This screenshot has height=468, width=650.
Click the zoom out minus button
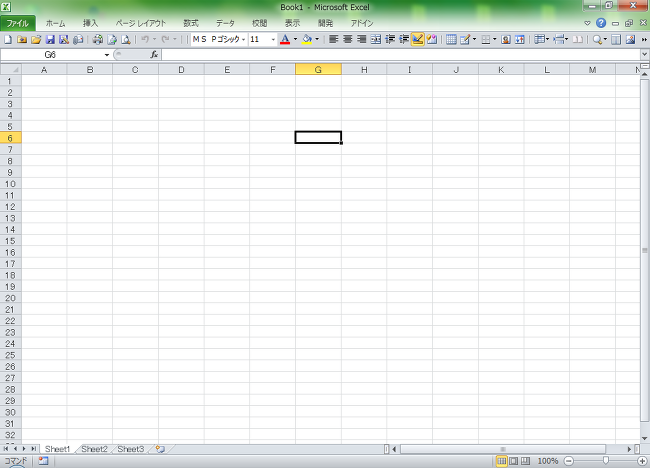point(569,461)
